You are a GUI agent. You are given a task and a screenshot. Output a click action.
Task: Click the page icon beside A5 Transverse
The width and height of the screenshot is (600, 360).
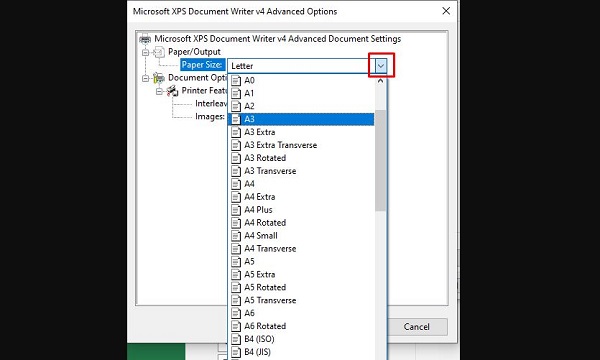(x=236, y=300)
